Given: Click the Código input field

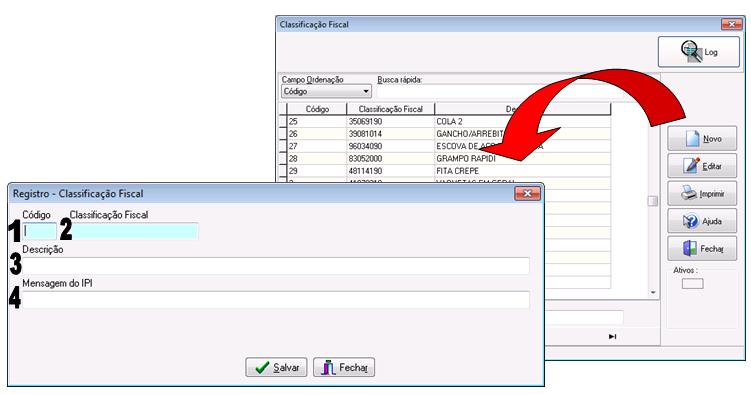Looking at the screenshot, I should tap(39, 231).
